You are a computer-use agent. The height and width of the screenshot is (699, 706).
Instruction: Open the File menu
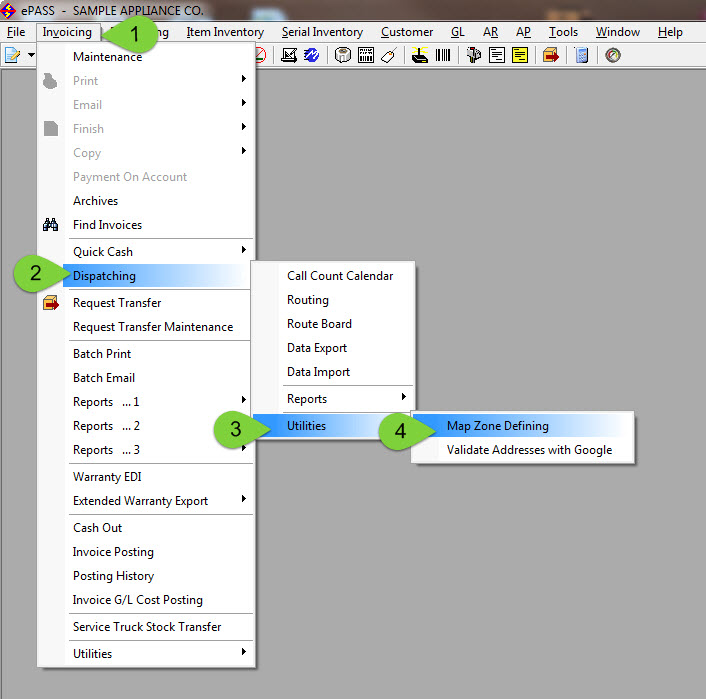(16, 32)
